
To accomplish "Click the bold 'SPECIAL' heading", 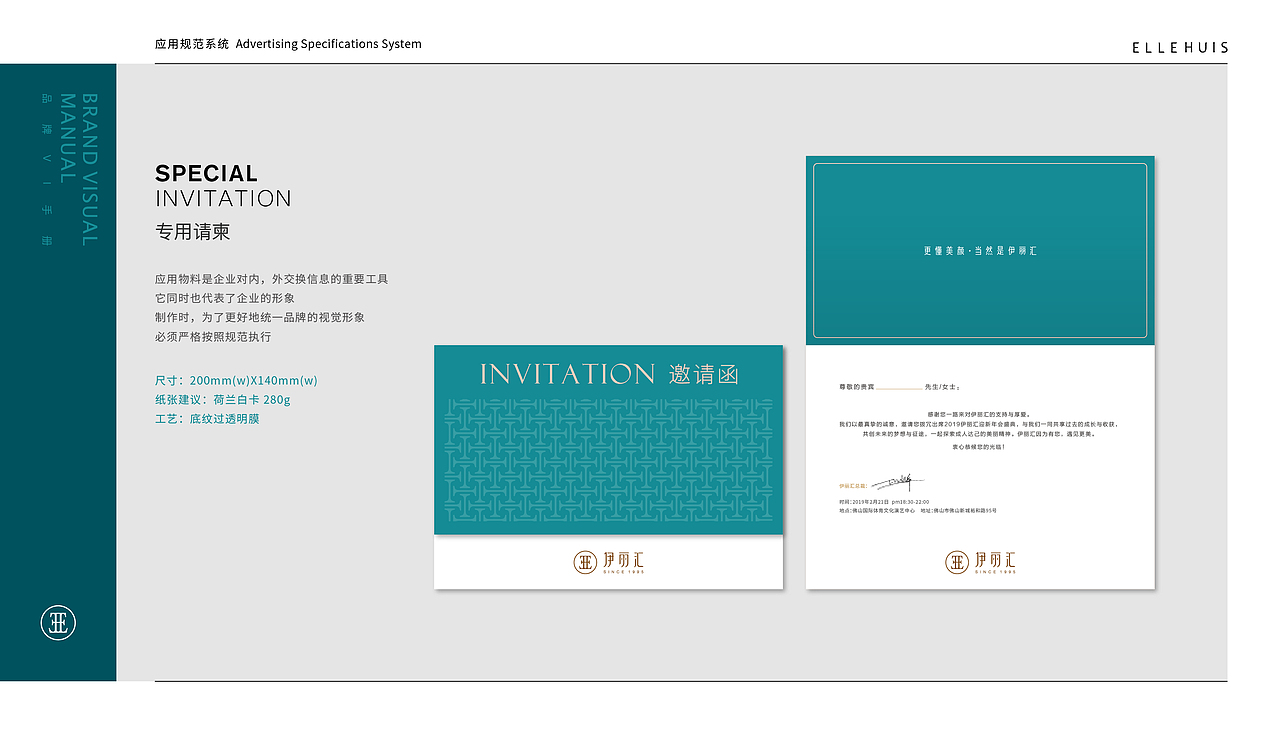I will coord(207,173).
